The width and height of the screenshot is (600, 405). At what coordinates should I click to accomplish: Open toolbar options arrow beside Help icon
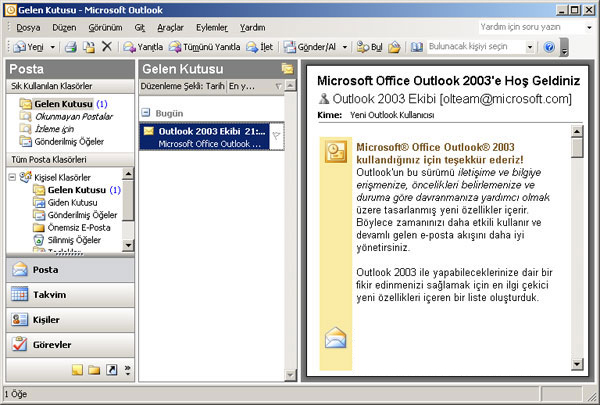[x=564, y=47]
